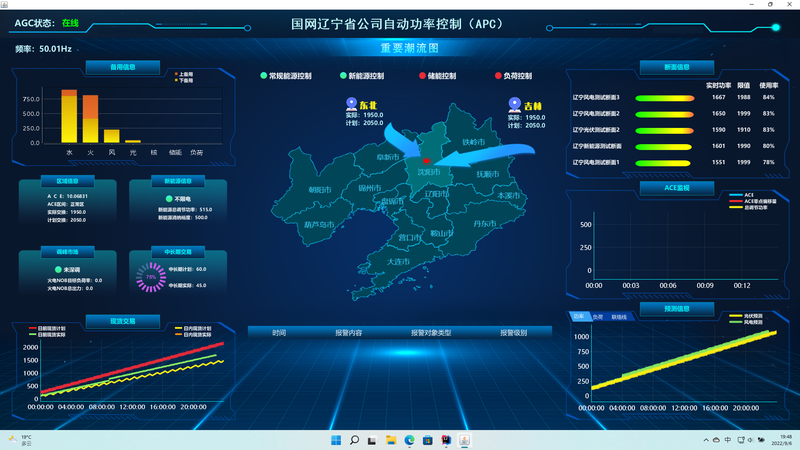Click the 辽宁新能源测试断面 usage bar
This screenshot has width=800, height=450.
663,147
